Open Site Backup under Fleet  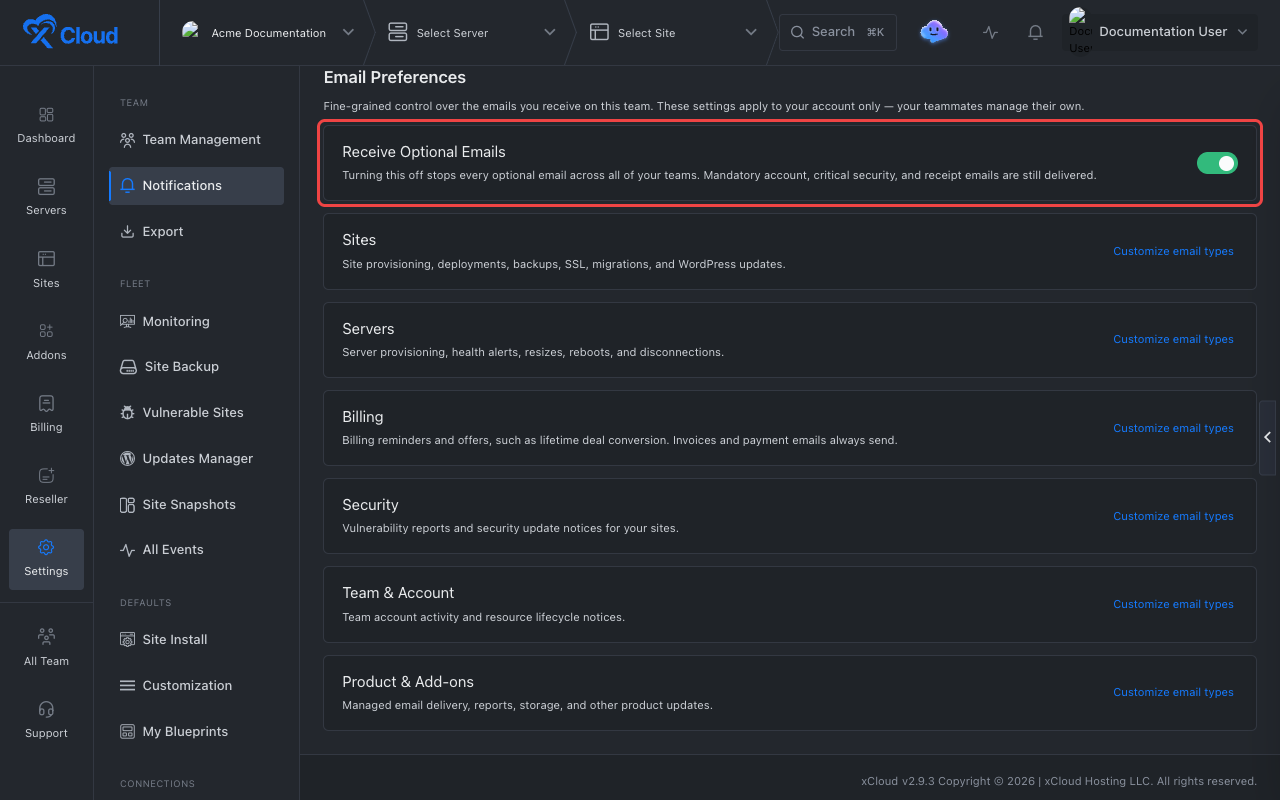[196, 367]
